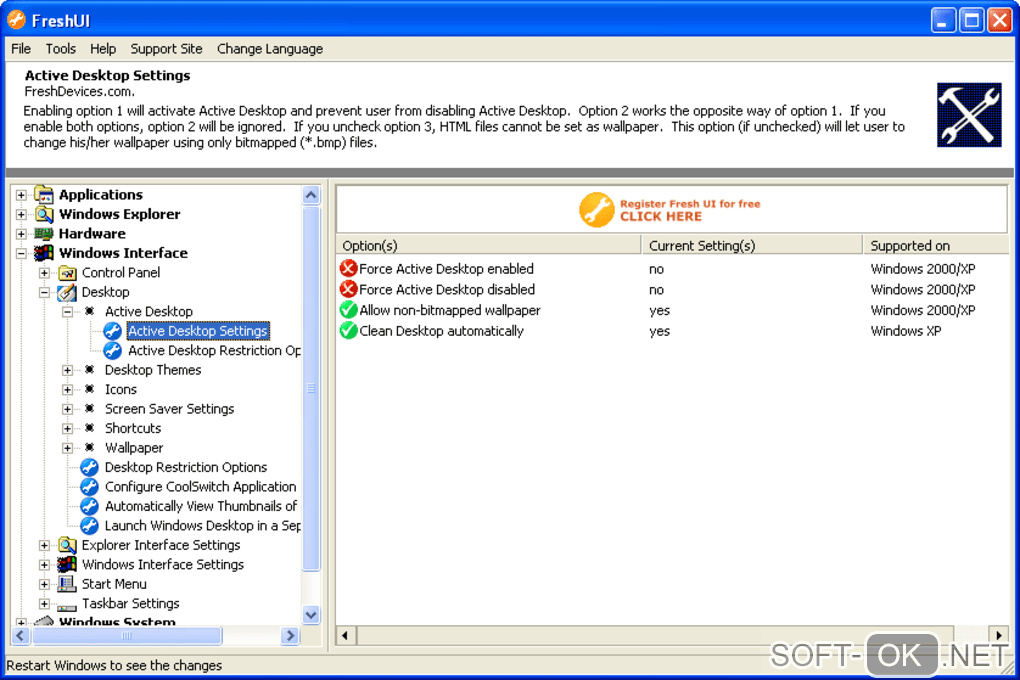The height and width of the screenshot is (680, 1020).
Task: Expand the Wallpaper tree node
Action: [67, 448]
